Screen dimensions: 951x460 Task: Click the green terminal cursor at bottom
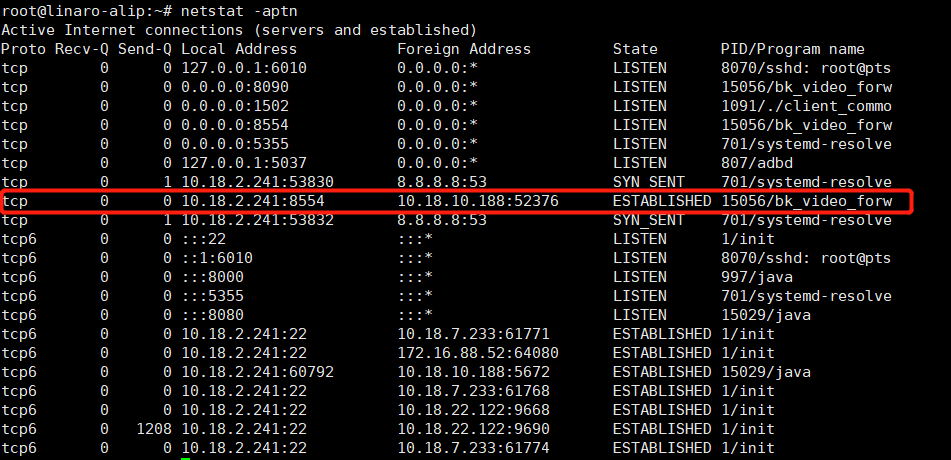[x=186, y=458]
